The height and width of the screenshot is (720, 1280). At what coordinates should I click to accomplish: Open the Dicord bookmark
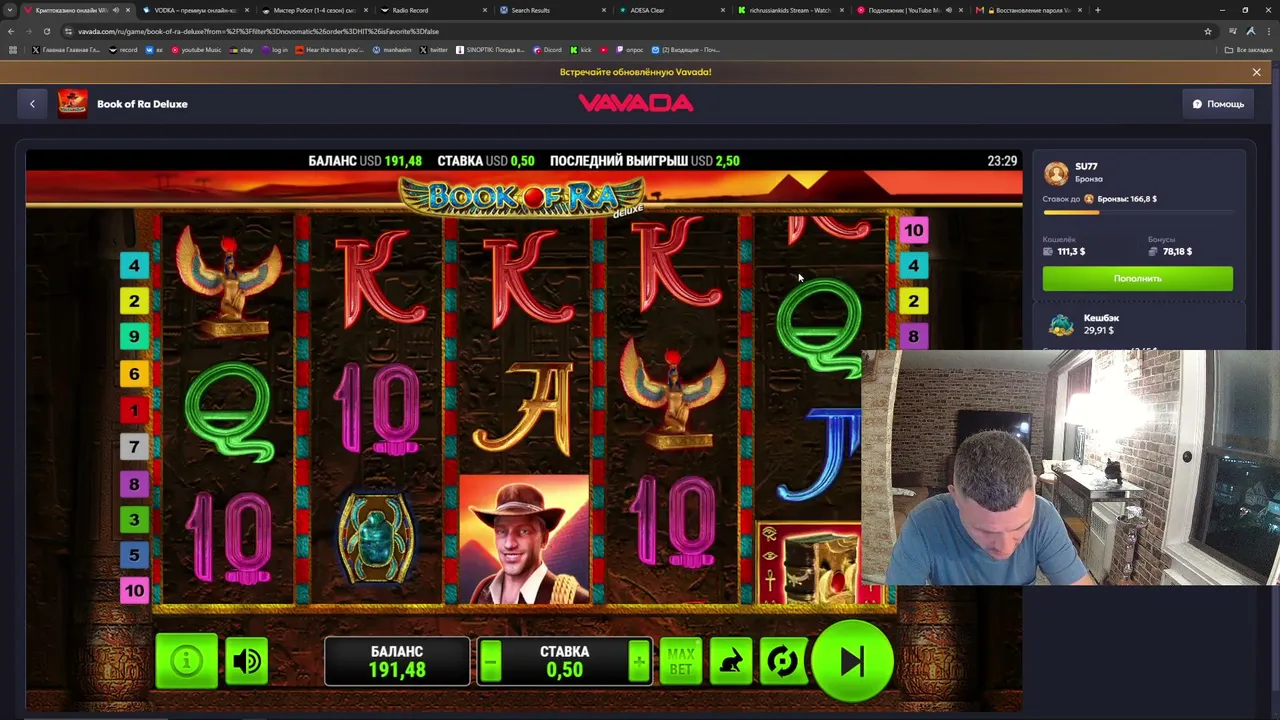[547, 50]
